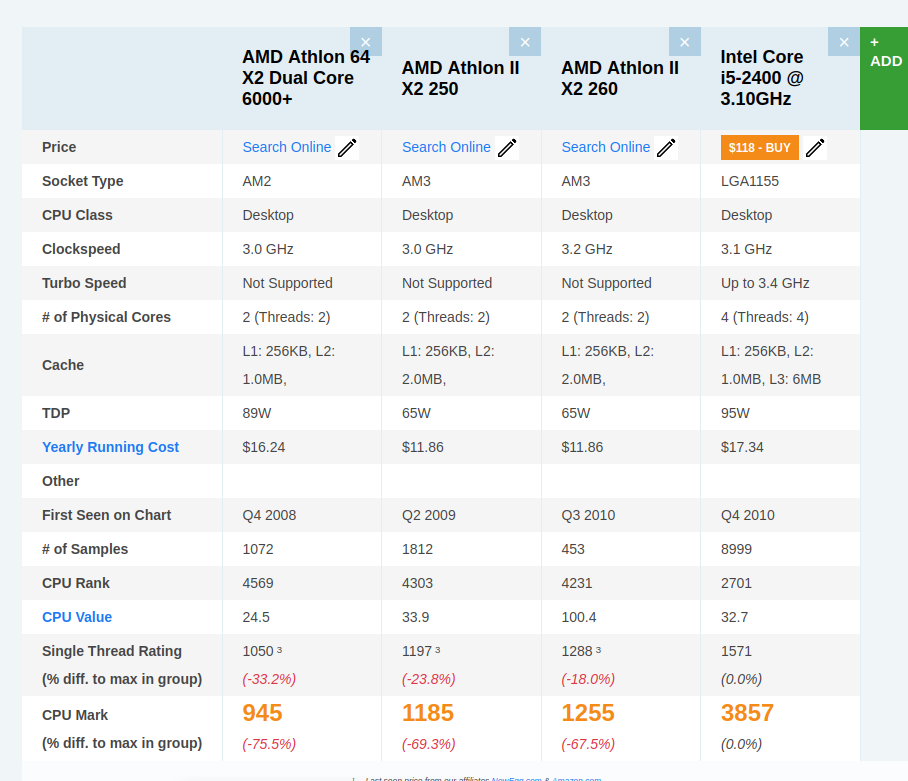Click the CPU Mark value 3857

747,713
